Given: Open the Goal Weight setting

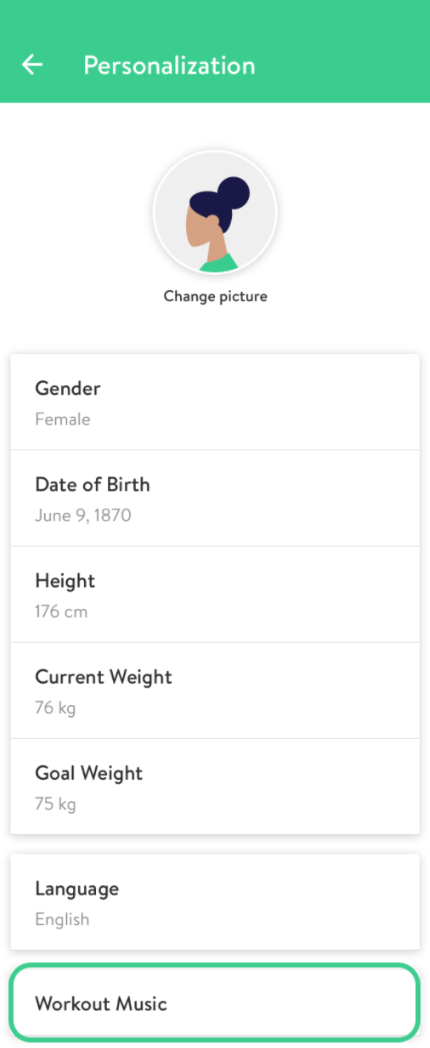Looking at the screenshot, I should [x=215, y=787].
